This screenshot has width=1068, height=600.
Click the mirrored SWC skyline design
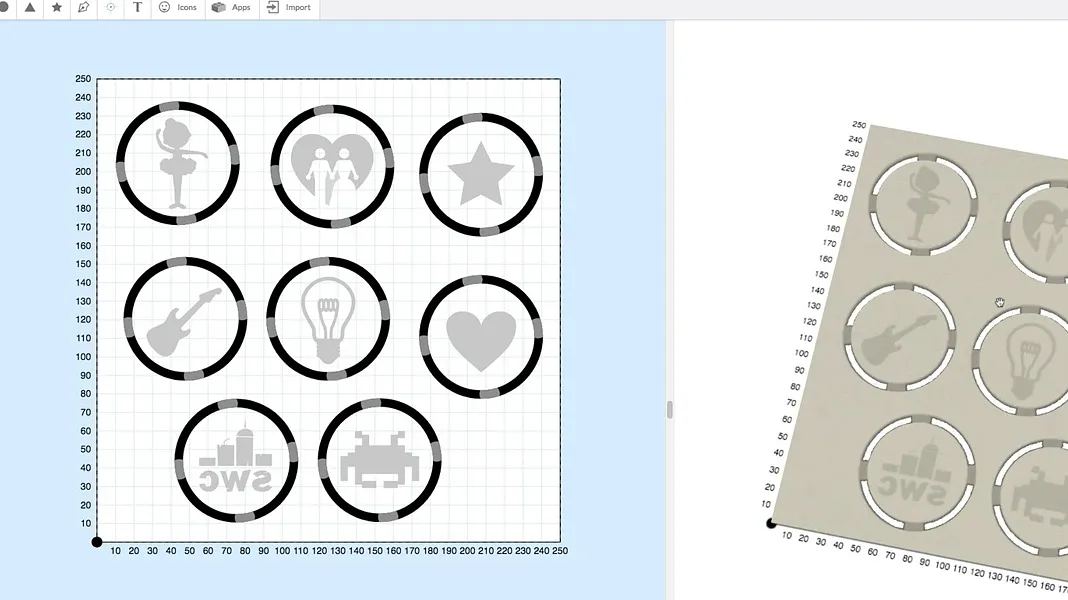pos(236,461)
